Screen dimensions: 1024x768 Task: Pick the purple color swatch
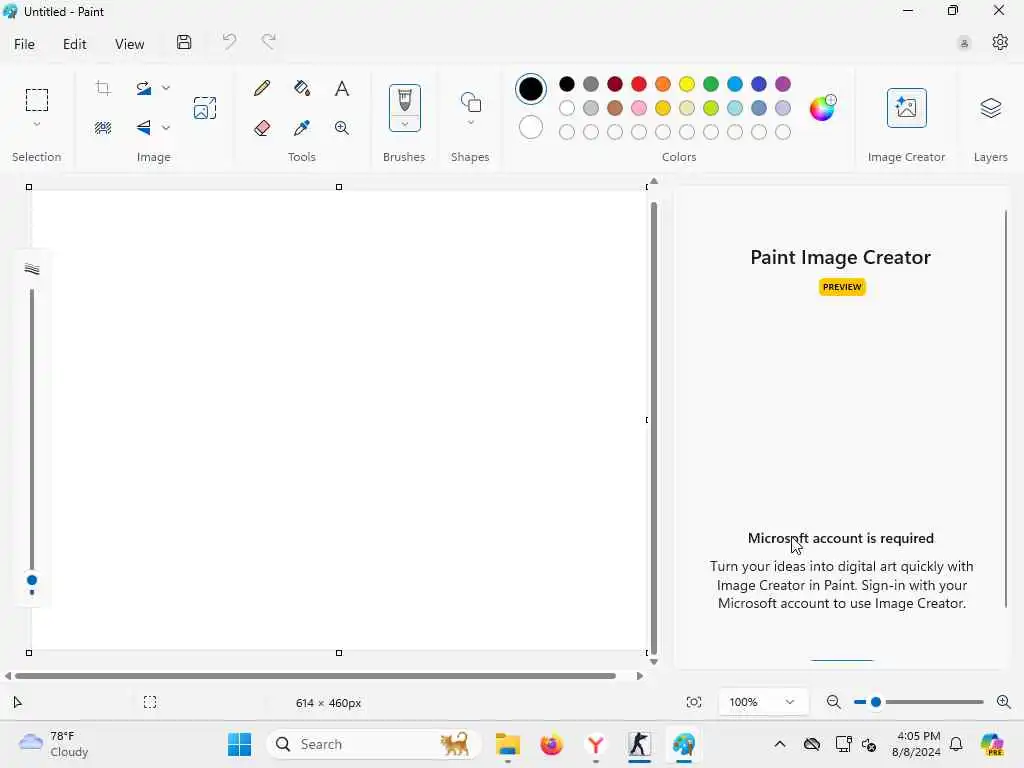pyautogui.click(x=782, y=84)
